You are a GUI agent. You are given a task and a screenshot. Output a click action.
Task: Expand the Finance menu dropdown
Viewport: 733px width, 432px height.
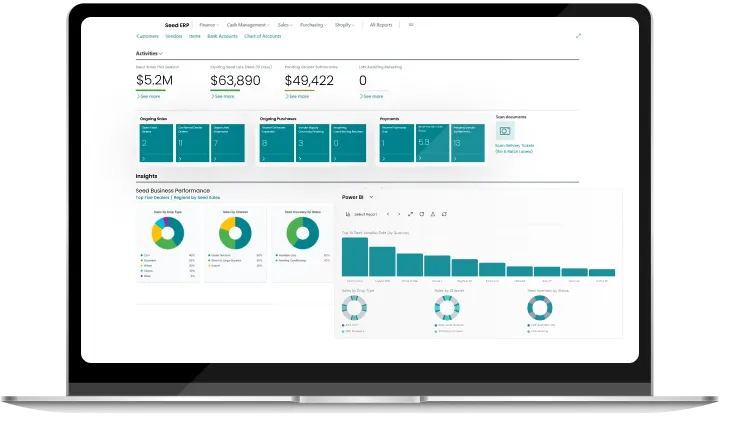(209, 23)
